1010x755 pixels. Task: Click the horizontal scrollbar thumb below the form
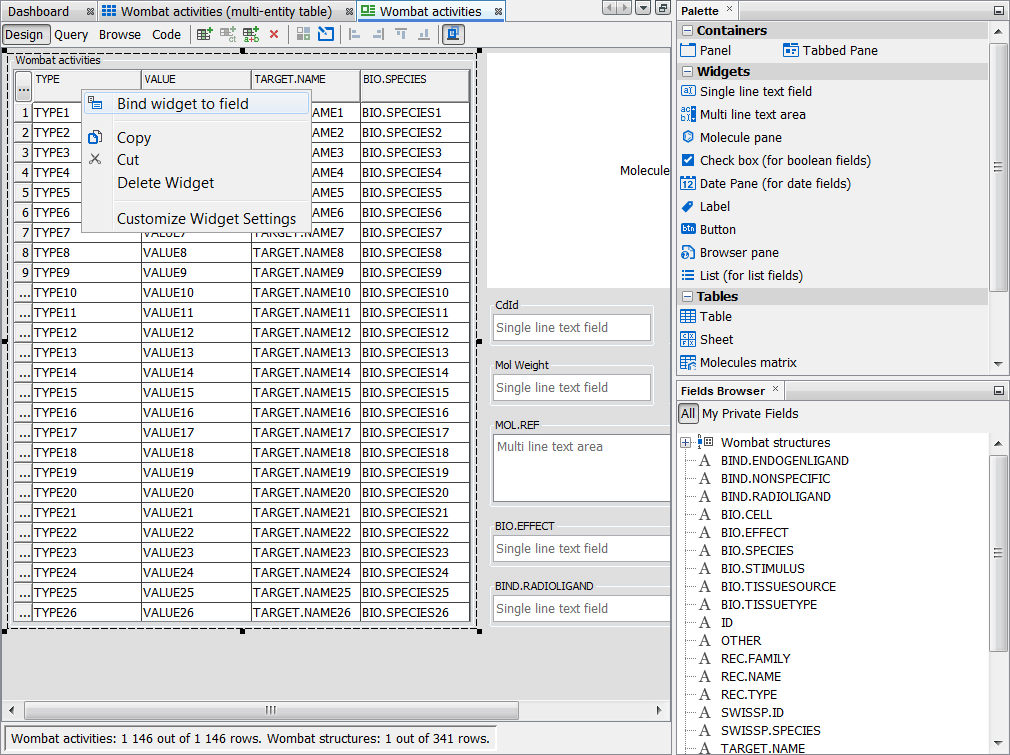(x=270, y=710)
